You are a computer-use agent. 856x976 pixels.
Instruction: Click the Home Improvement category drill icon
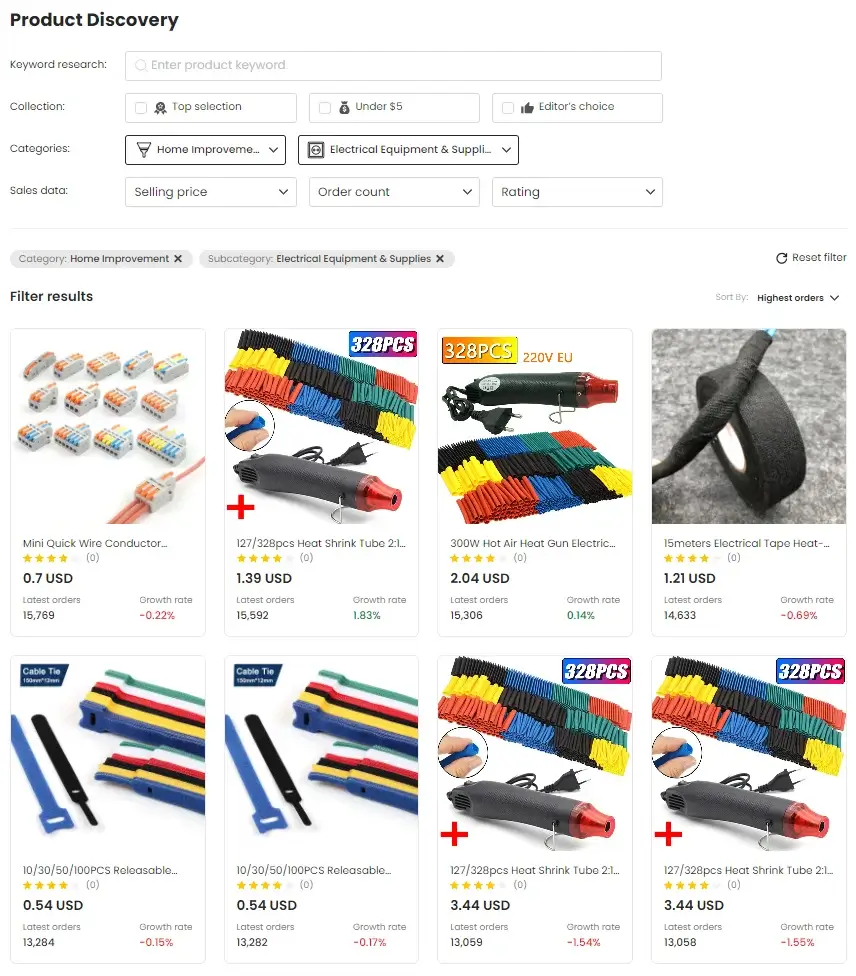(x=144, y=149)
